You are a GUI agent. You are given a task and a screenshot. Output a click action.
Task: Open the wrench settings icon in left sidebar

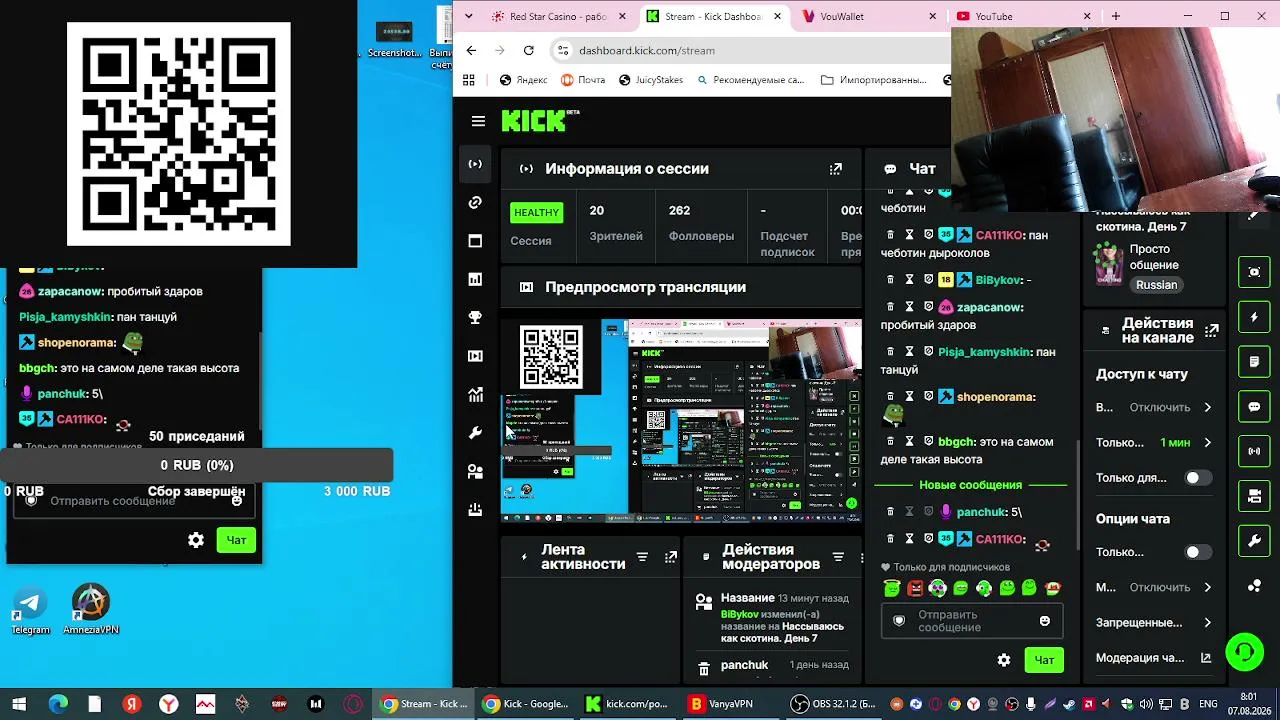point(475,433)
